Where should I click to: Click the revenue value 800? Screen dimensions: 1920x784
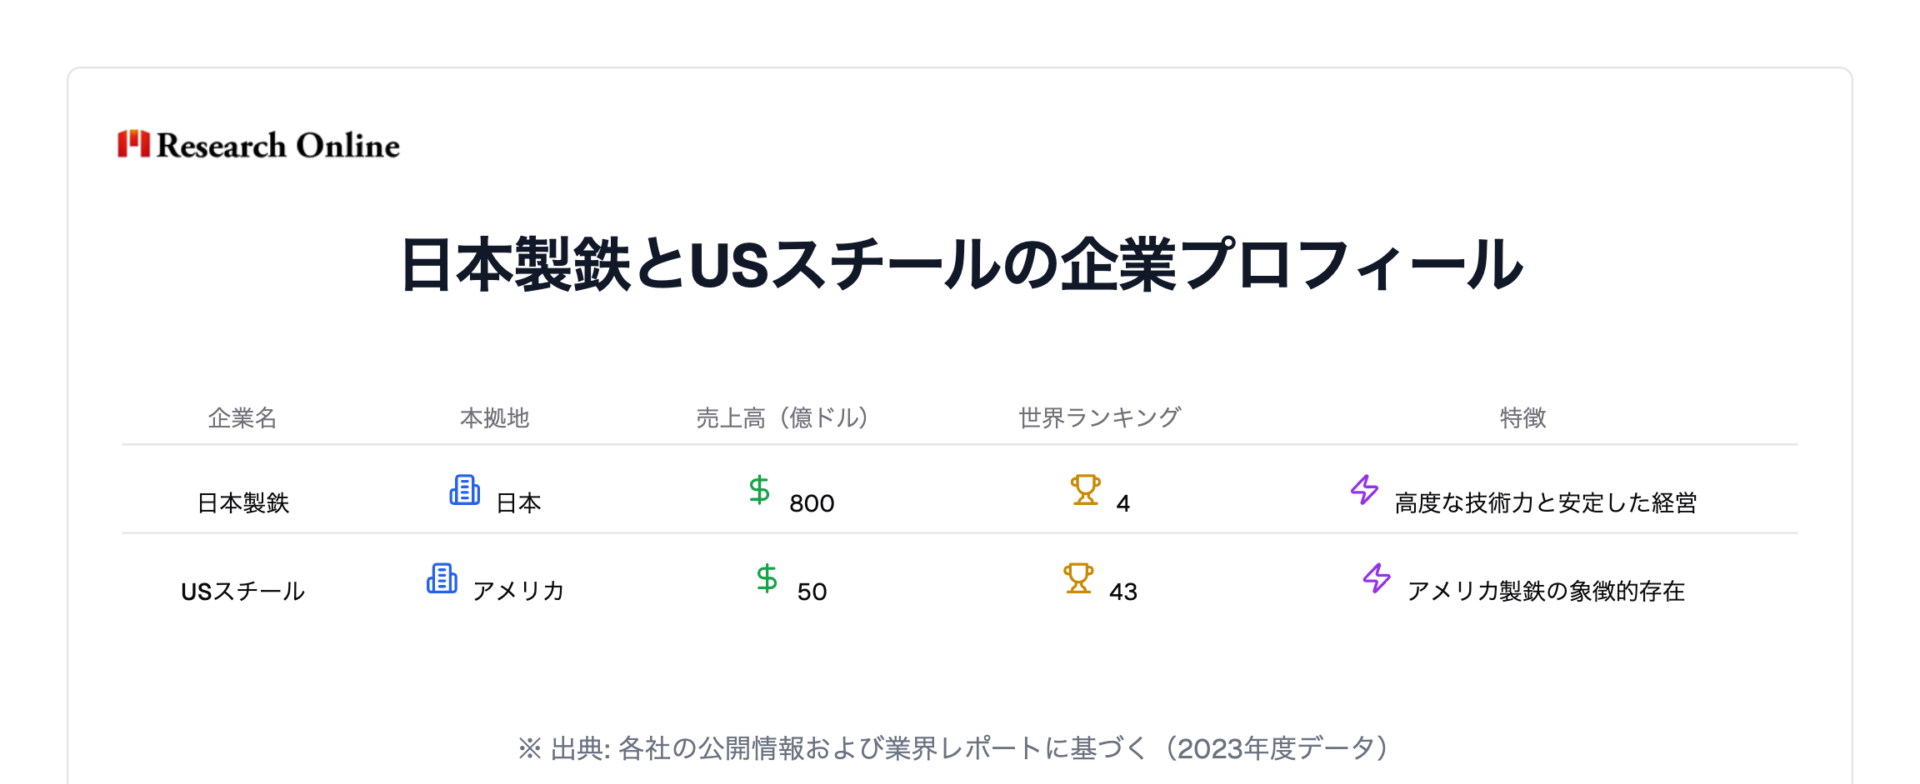(812, 503)
